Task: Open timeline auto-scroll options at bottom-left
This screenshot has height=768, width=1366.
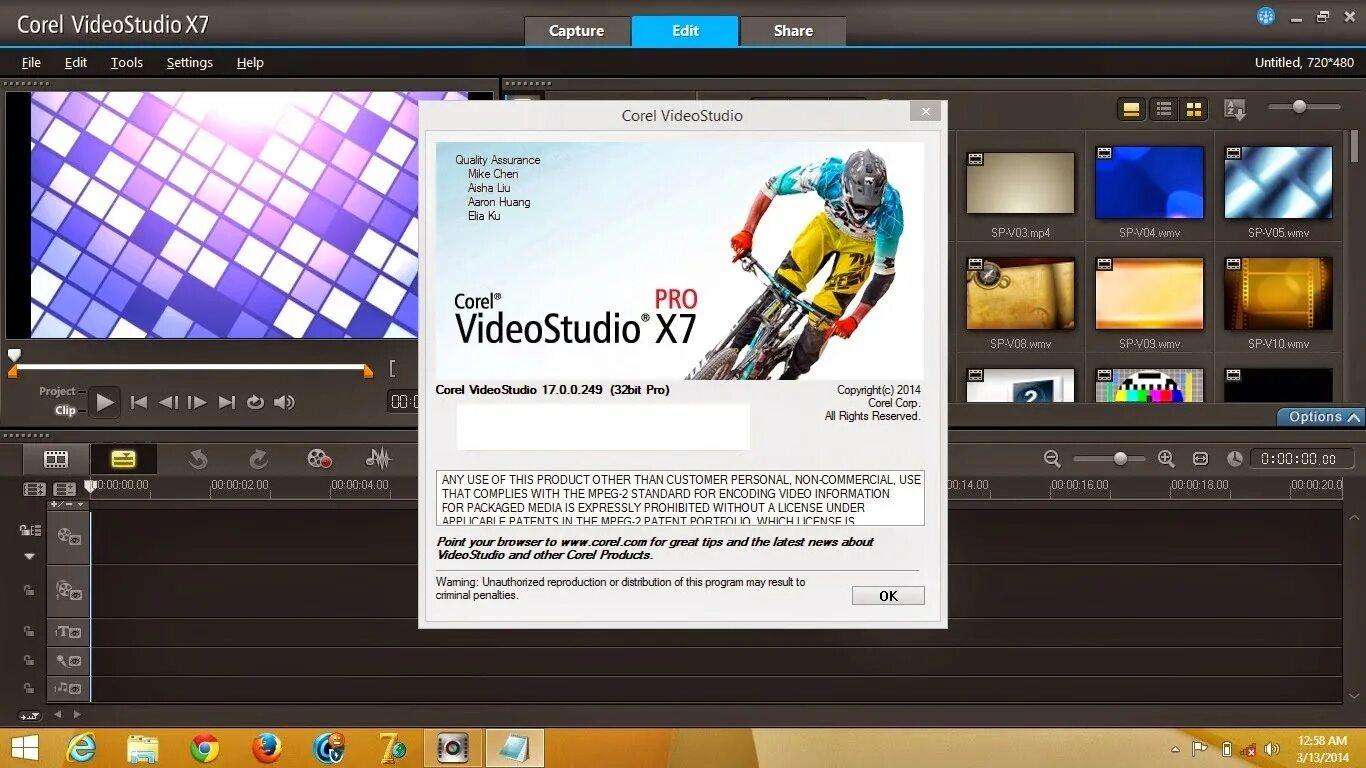Action: point(30,716)
